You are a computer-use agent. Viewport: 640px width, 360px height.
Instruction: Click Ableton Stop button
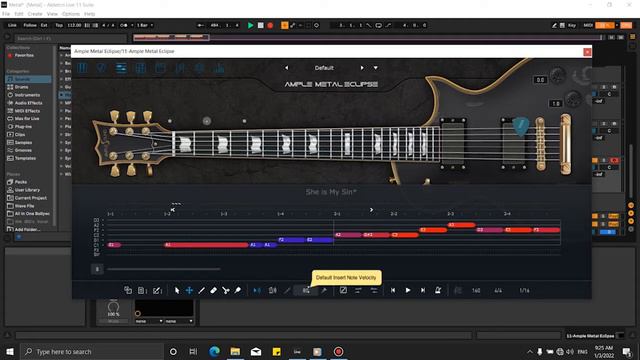pyautogui.click(x=260, y=25)
